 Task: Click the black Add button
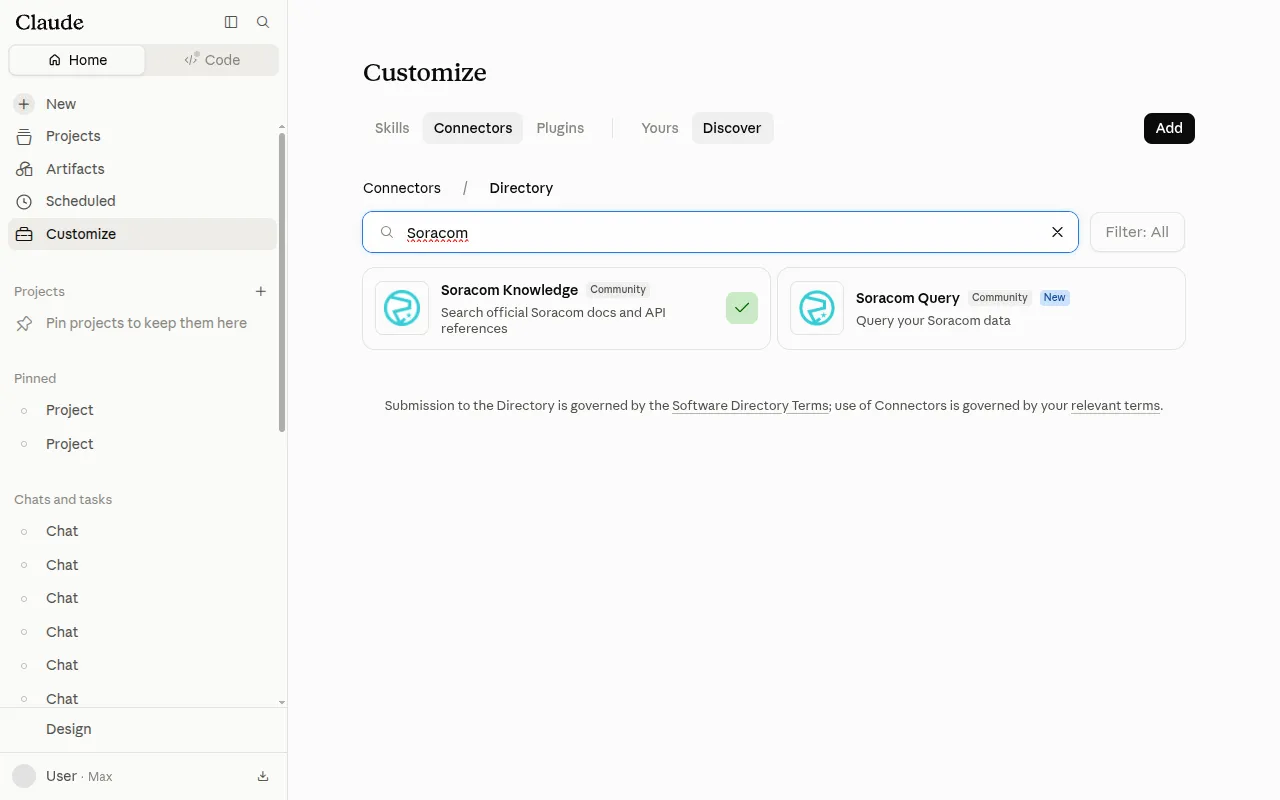click(1169, 128)
